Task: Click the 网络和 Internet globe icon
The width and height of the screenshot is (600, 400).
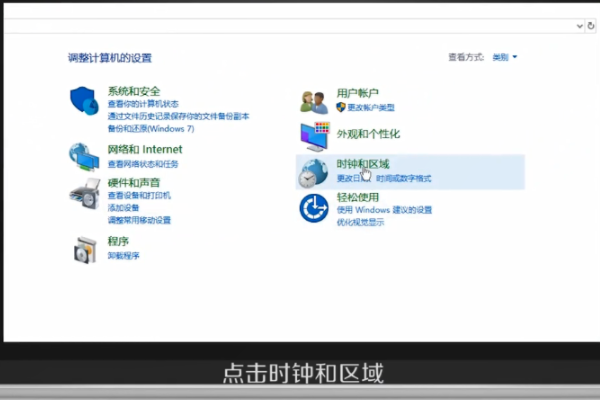Action: tap(84, 157)
